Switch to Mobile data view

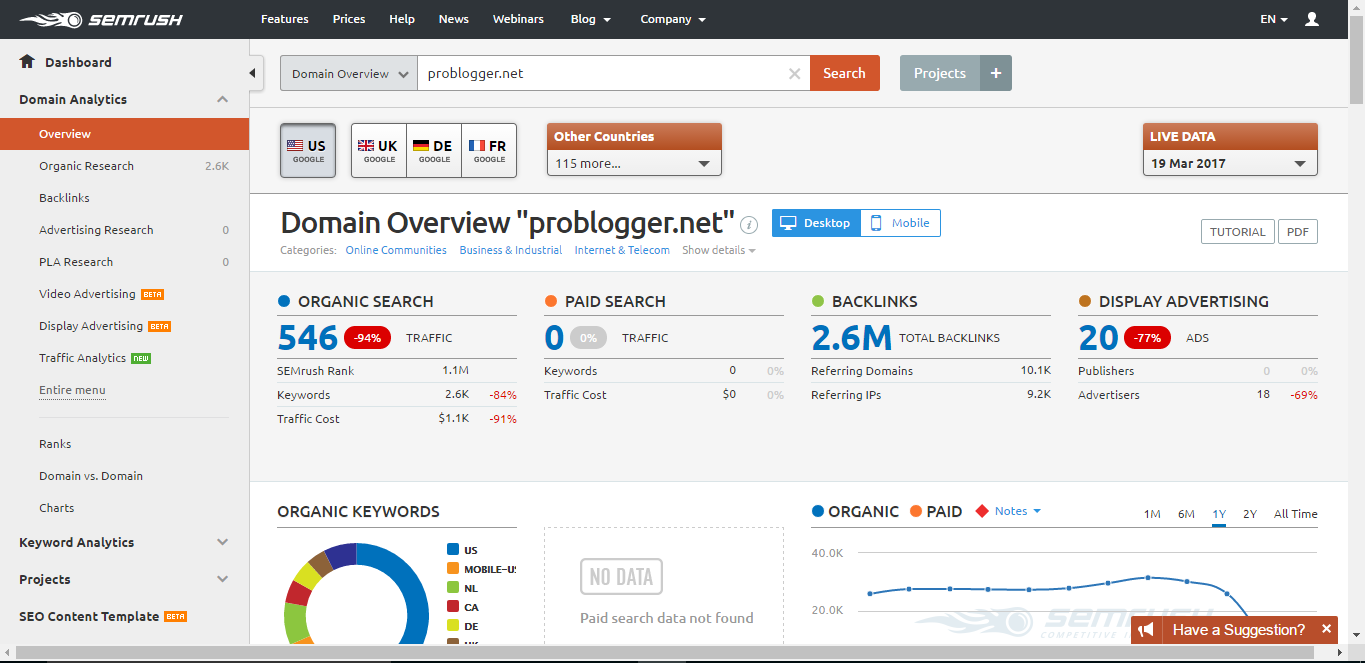click(900, 223)
